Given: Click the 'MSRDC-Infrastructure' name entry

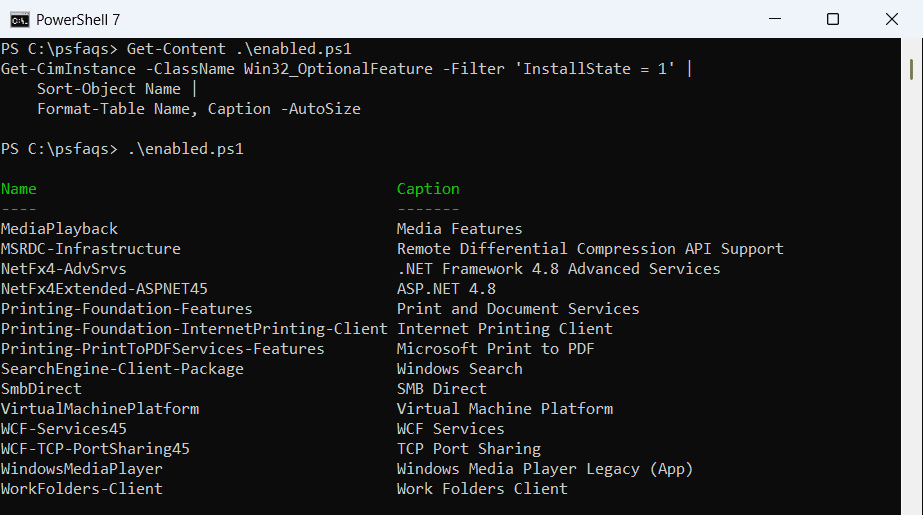Looking at the screenshot, I should click(91, 249).
